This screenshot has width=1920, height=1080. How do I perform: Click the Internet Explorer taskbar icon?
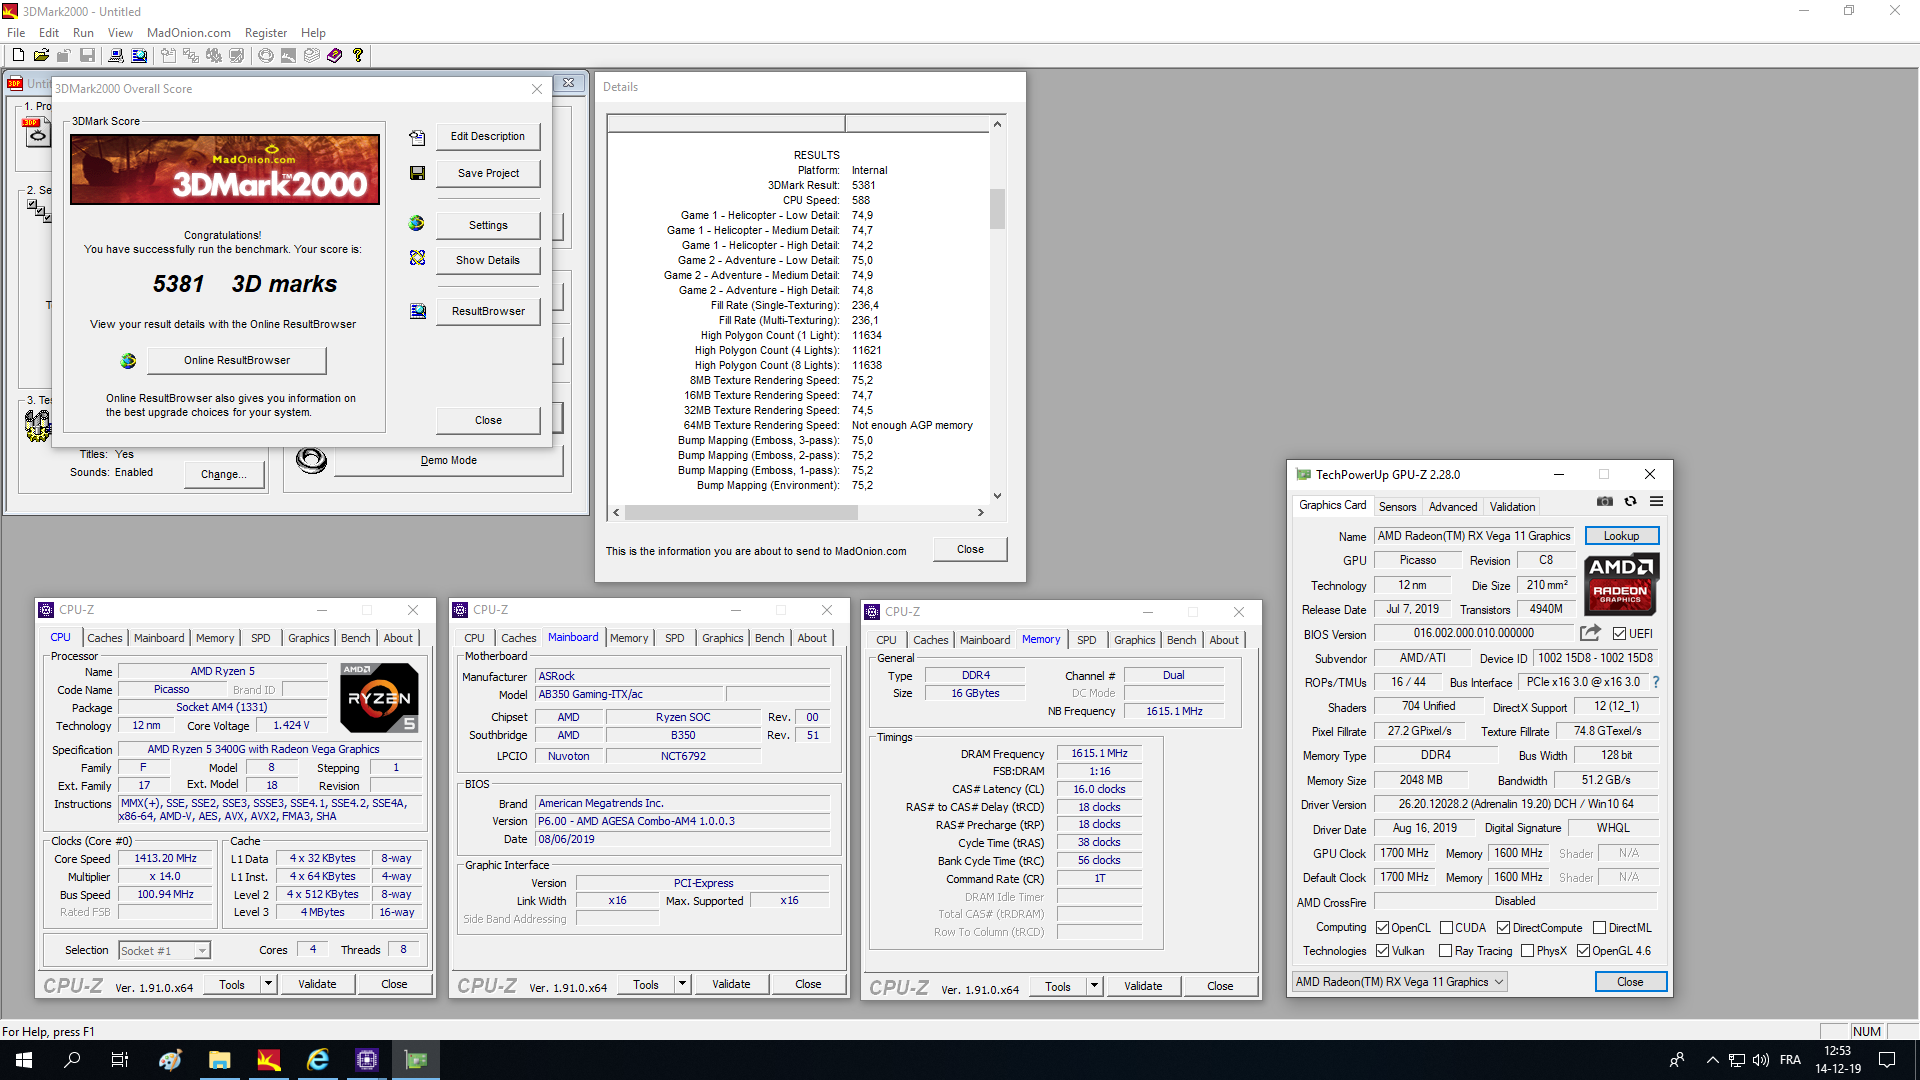click(318, 1060)
